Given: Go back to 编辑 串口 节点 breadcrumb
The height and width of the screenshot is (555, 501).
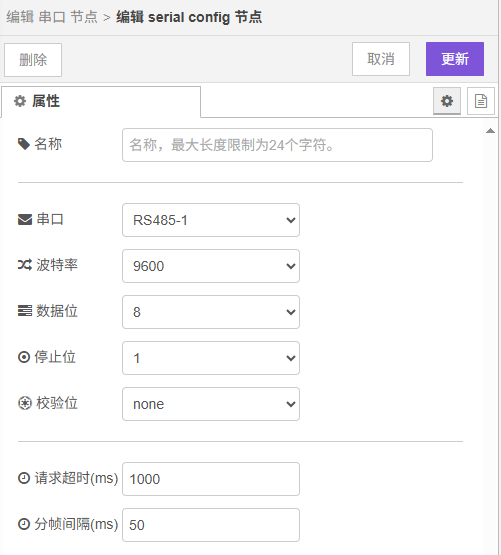Looking at the screenshot, I should pyautogui.click(x=52, y=17).
